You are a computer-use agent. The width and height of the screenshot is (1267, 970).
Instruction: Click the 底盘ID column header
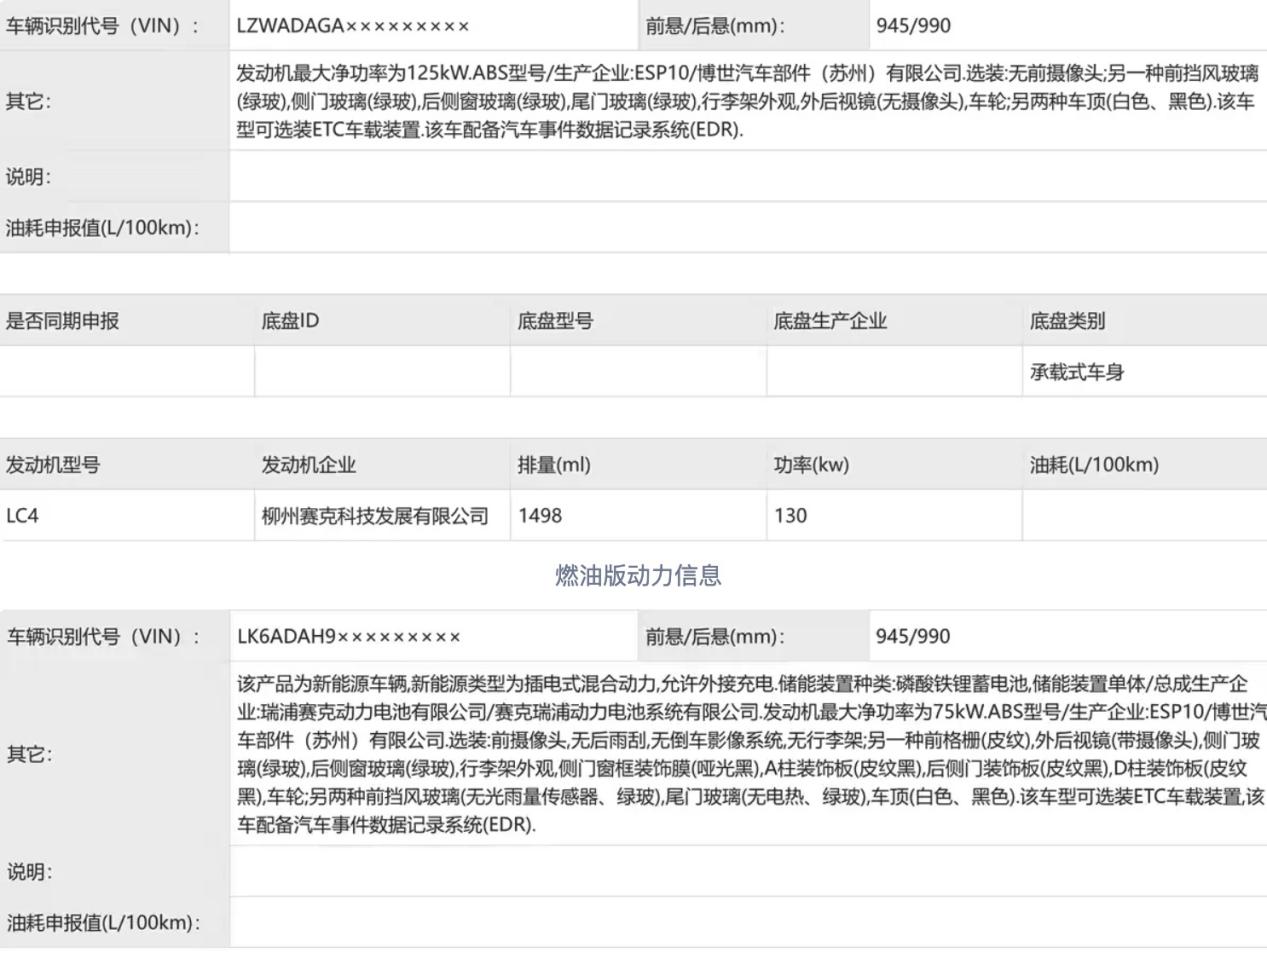click(x=290, y=321)
